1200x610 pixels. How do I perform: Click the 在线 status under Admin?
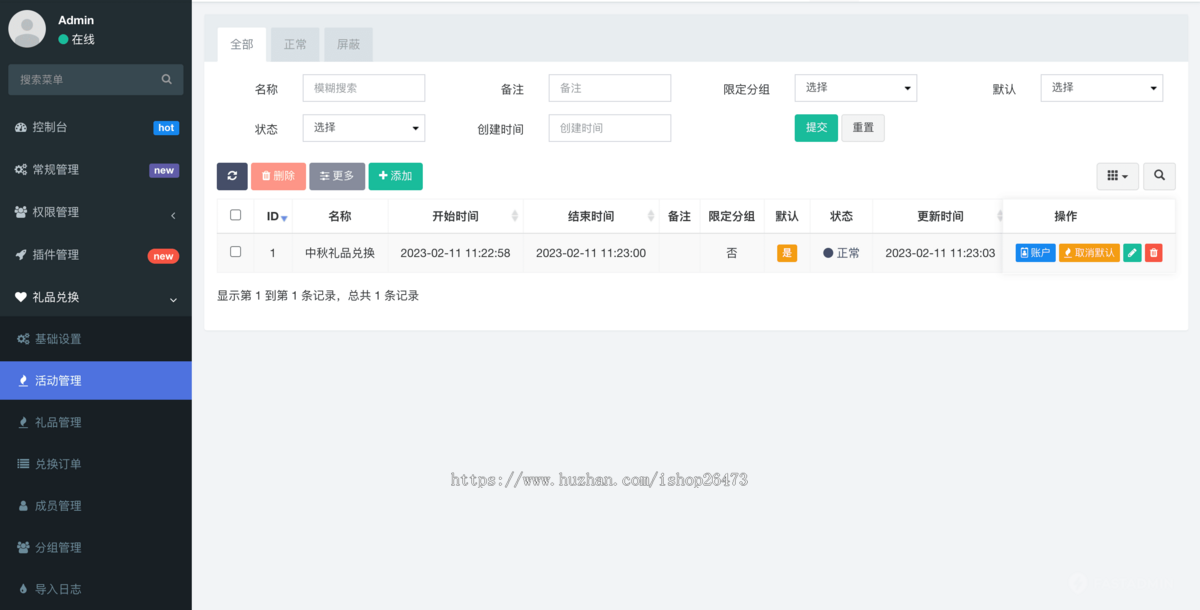coord(76,39)
